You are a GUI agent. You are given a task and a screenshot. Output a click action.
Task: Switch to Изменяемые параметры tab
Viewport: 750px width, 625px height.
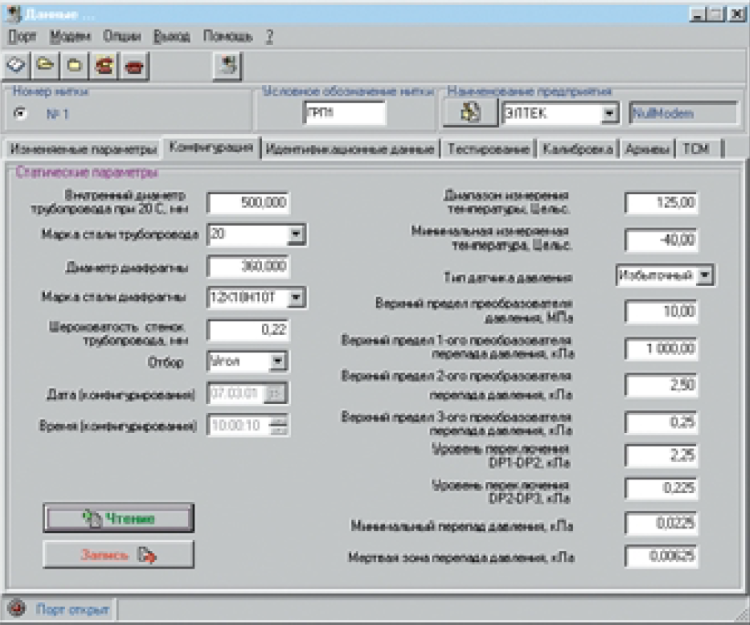coord(83,149)
